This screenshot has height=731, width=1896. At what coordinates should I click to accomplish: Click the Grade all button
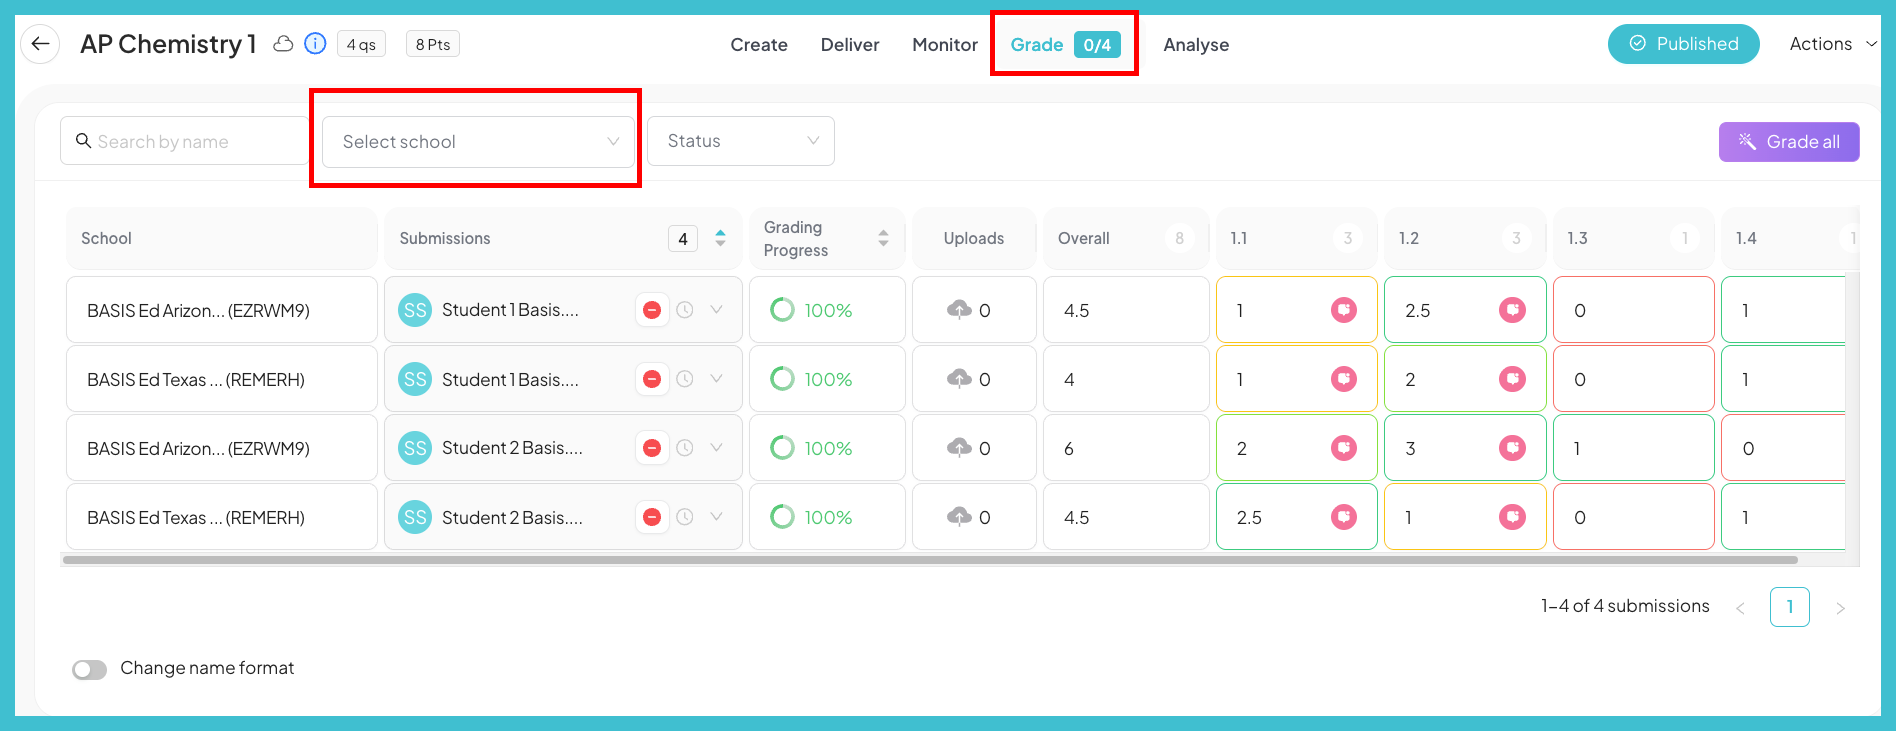(1788, 142)
